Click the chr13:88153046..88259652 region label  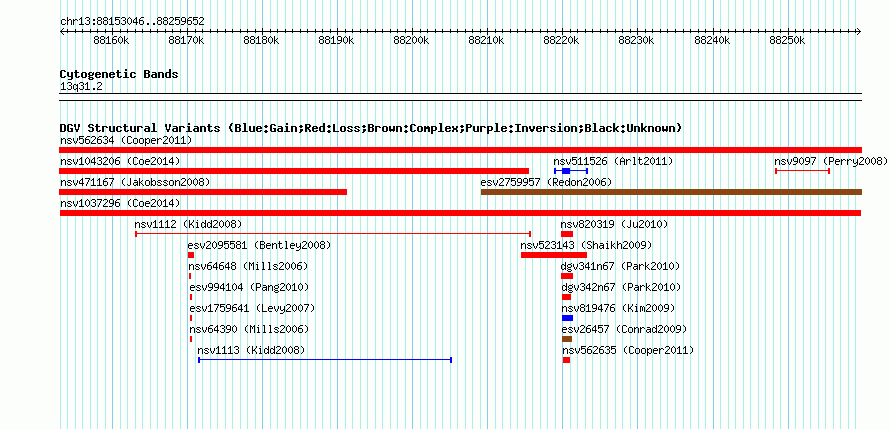(132, 21)
